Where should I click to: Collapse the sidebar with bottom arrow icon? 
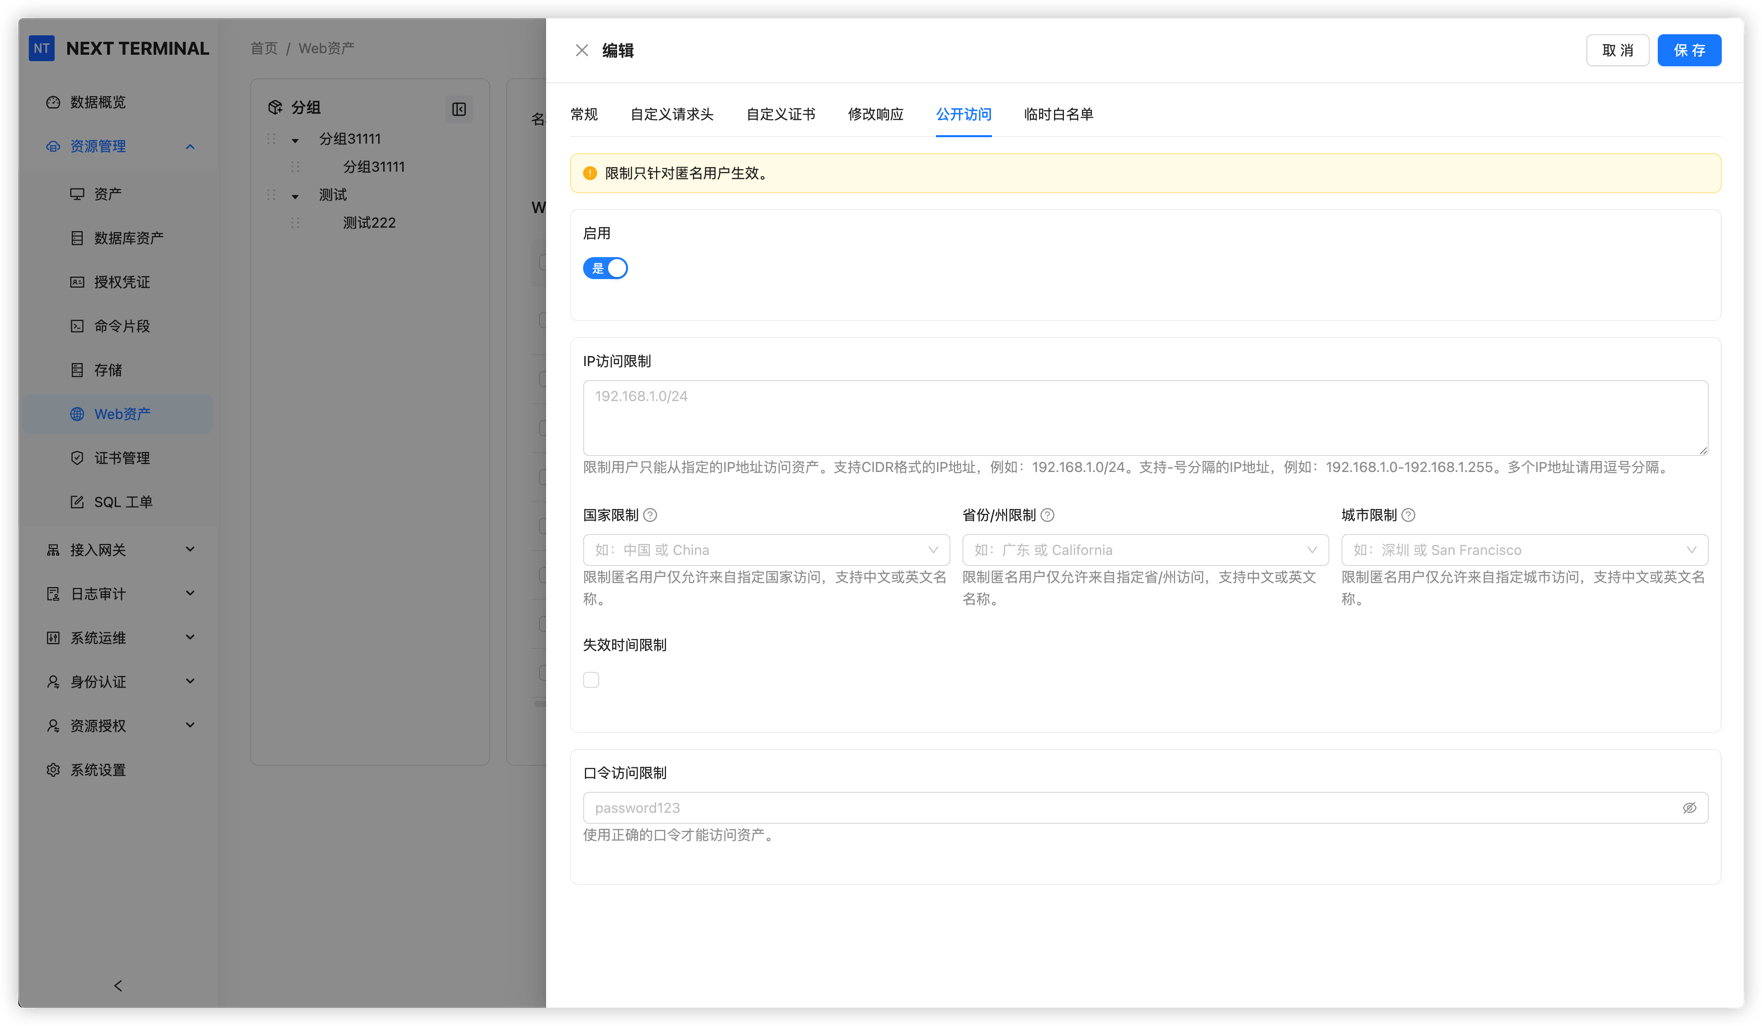click(118, 986)
